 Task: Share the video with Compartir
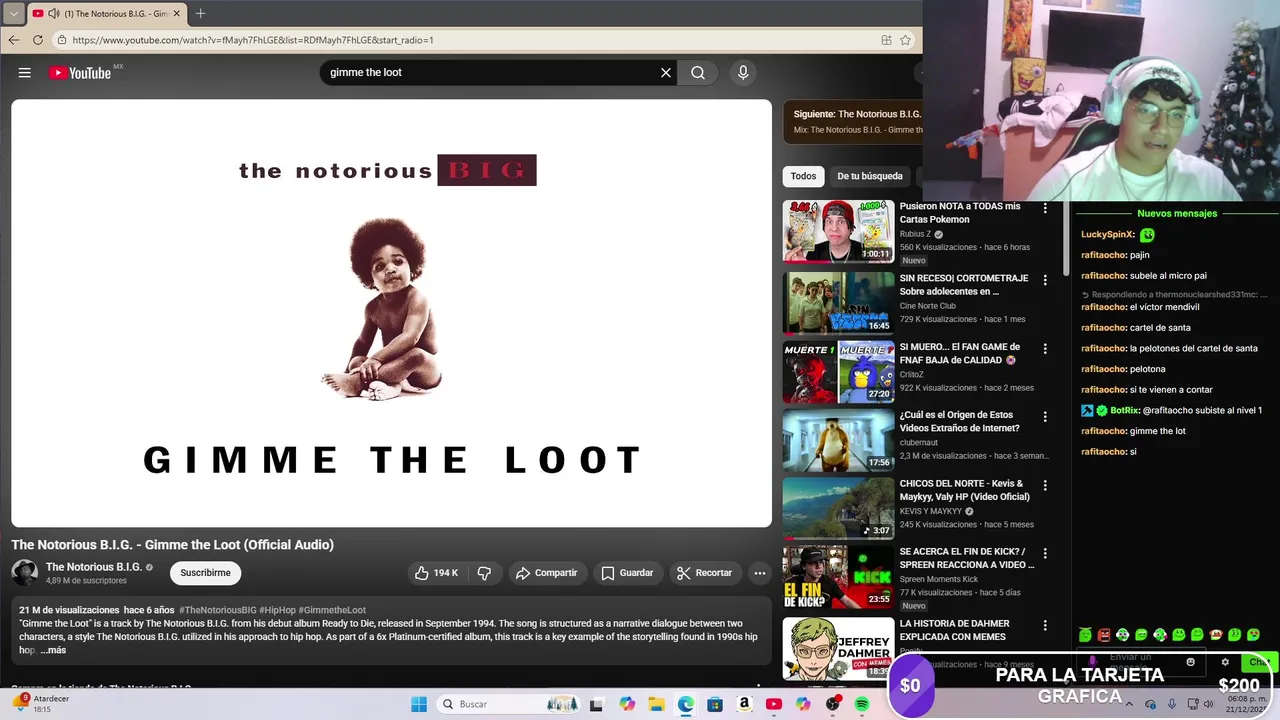(x=546, y=573)
